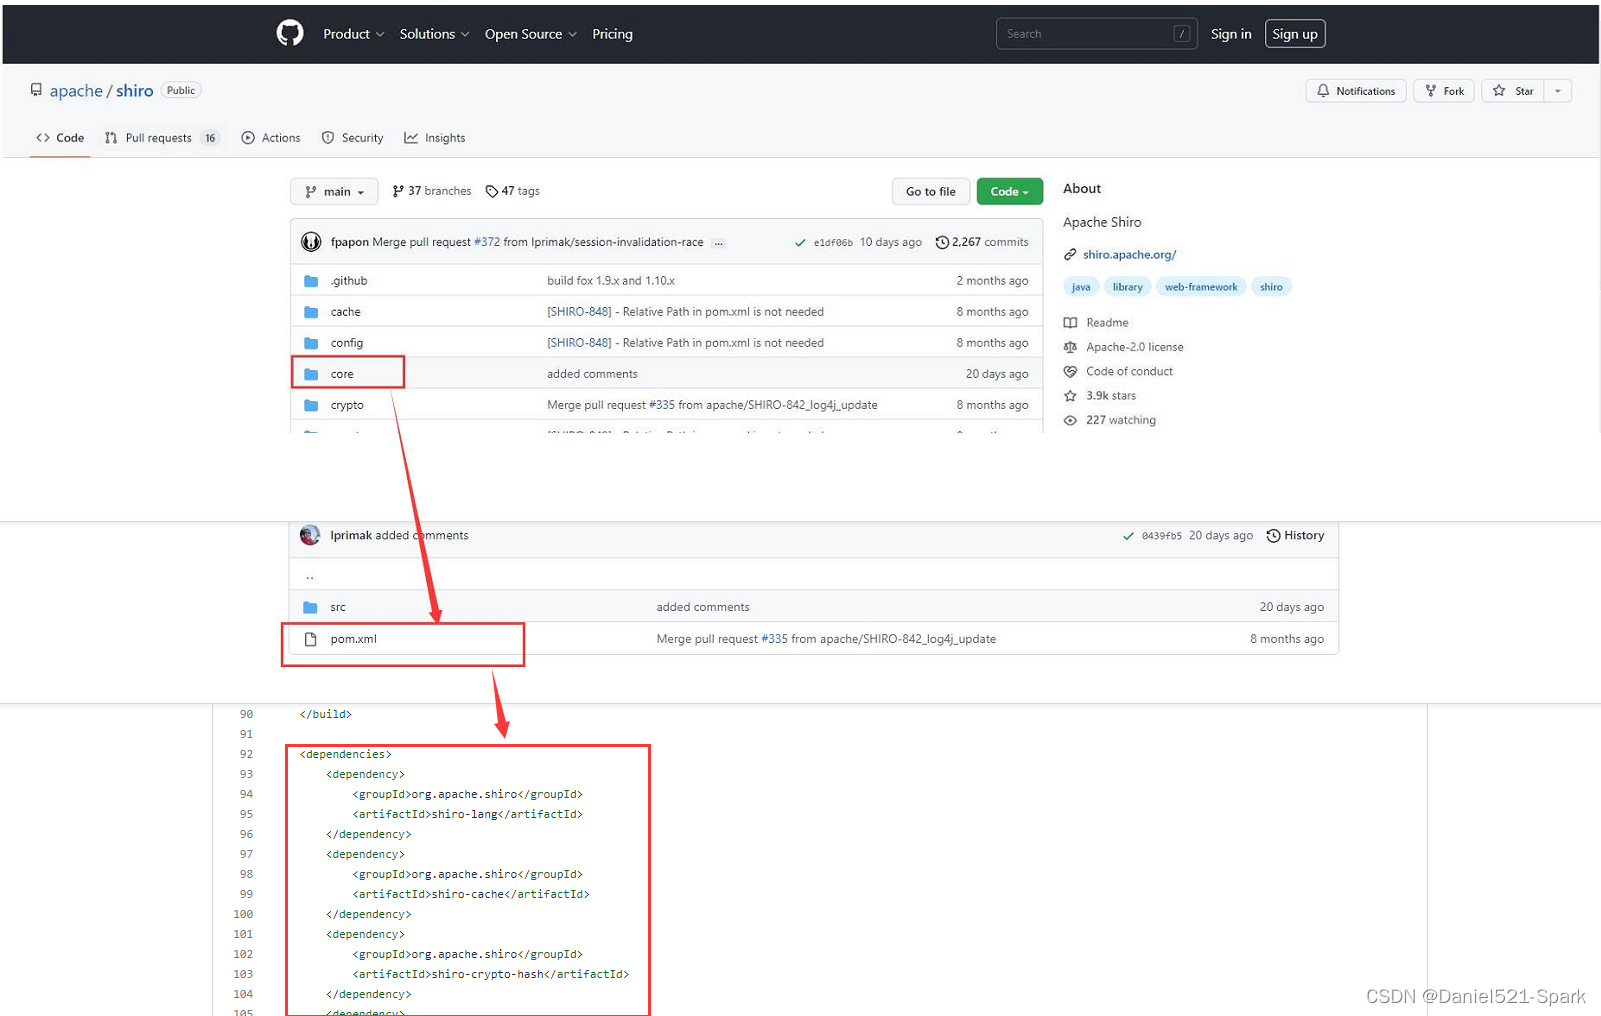This screenshot has width=1601, height=1016.
Task: Fork the repository
Action: (1444, 91)
